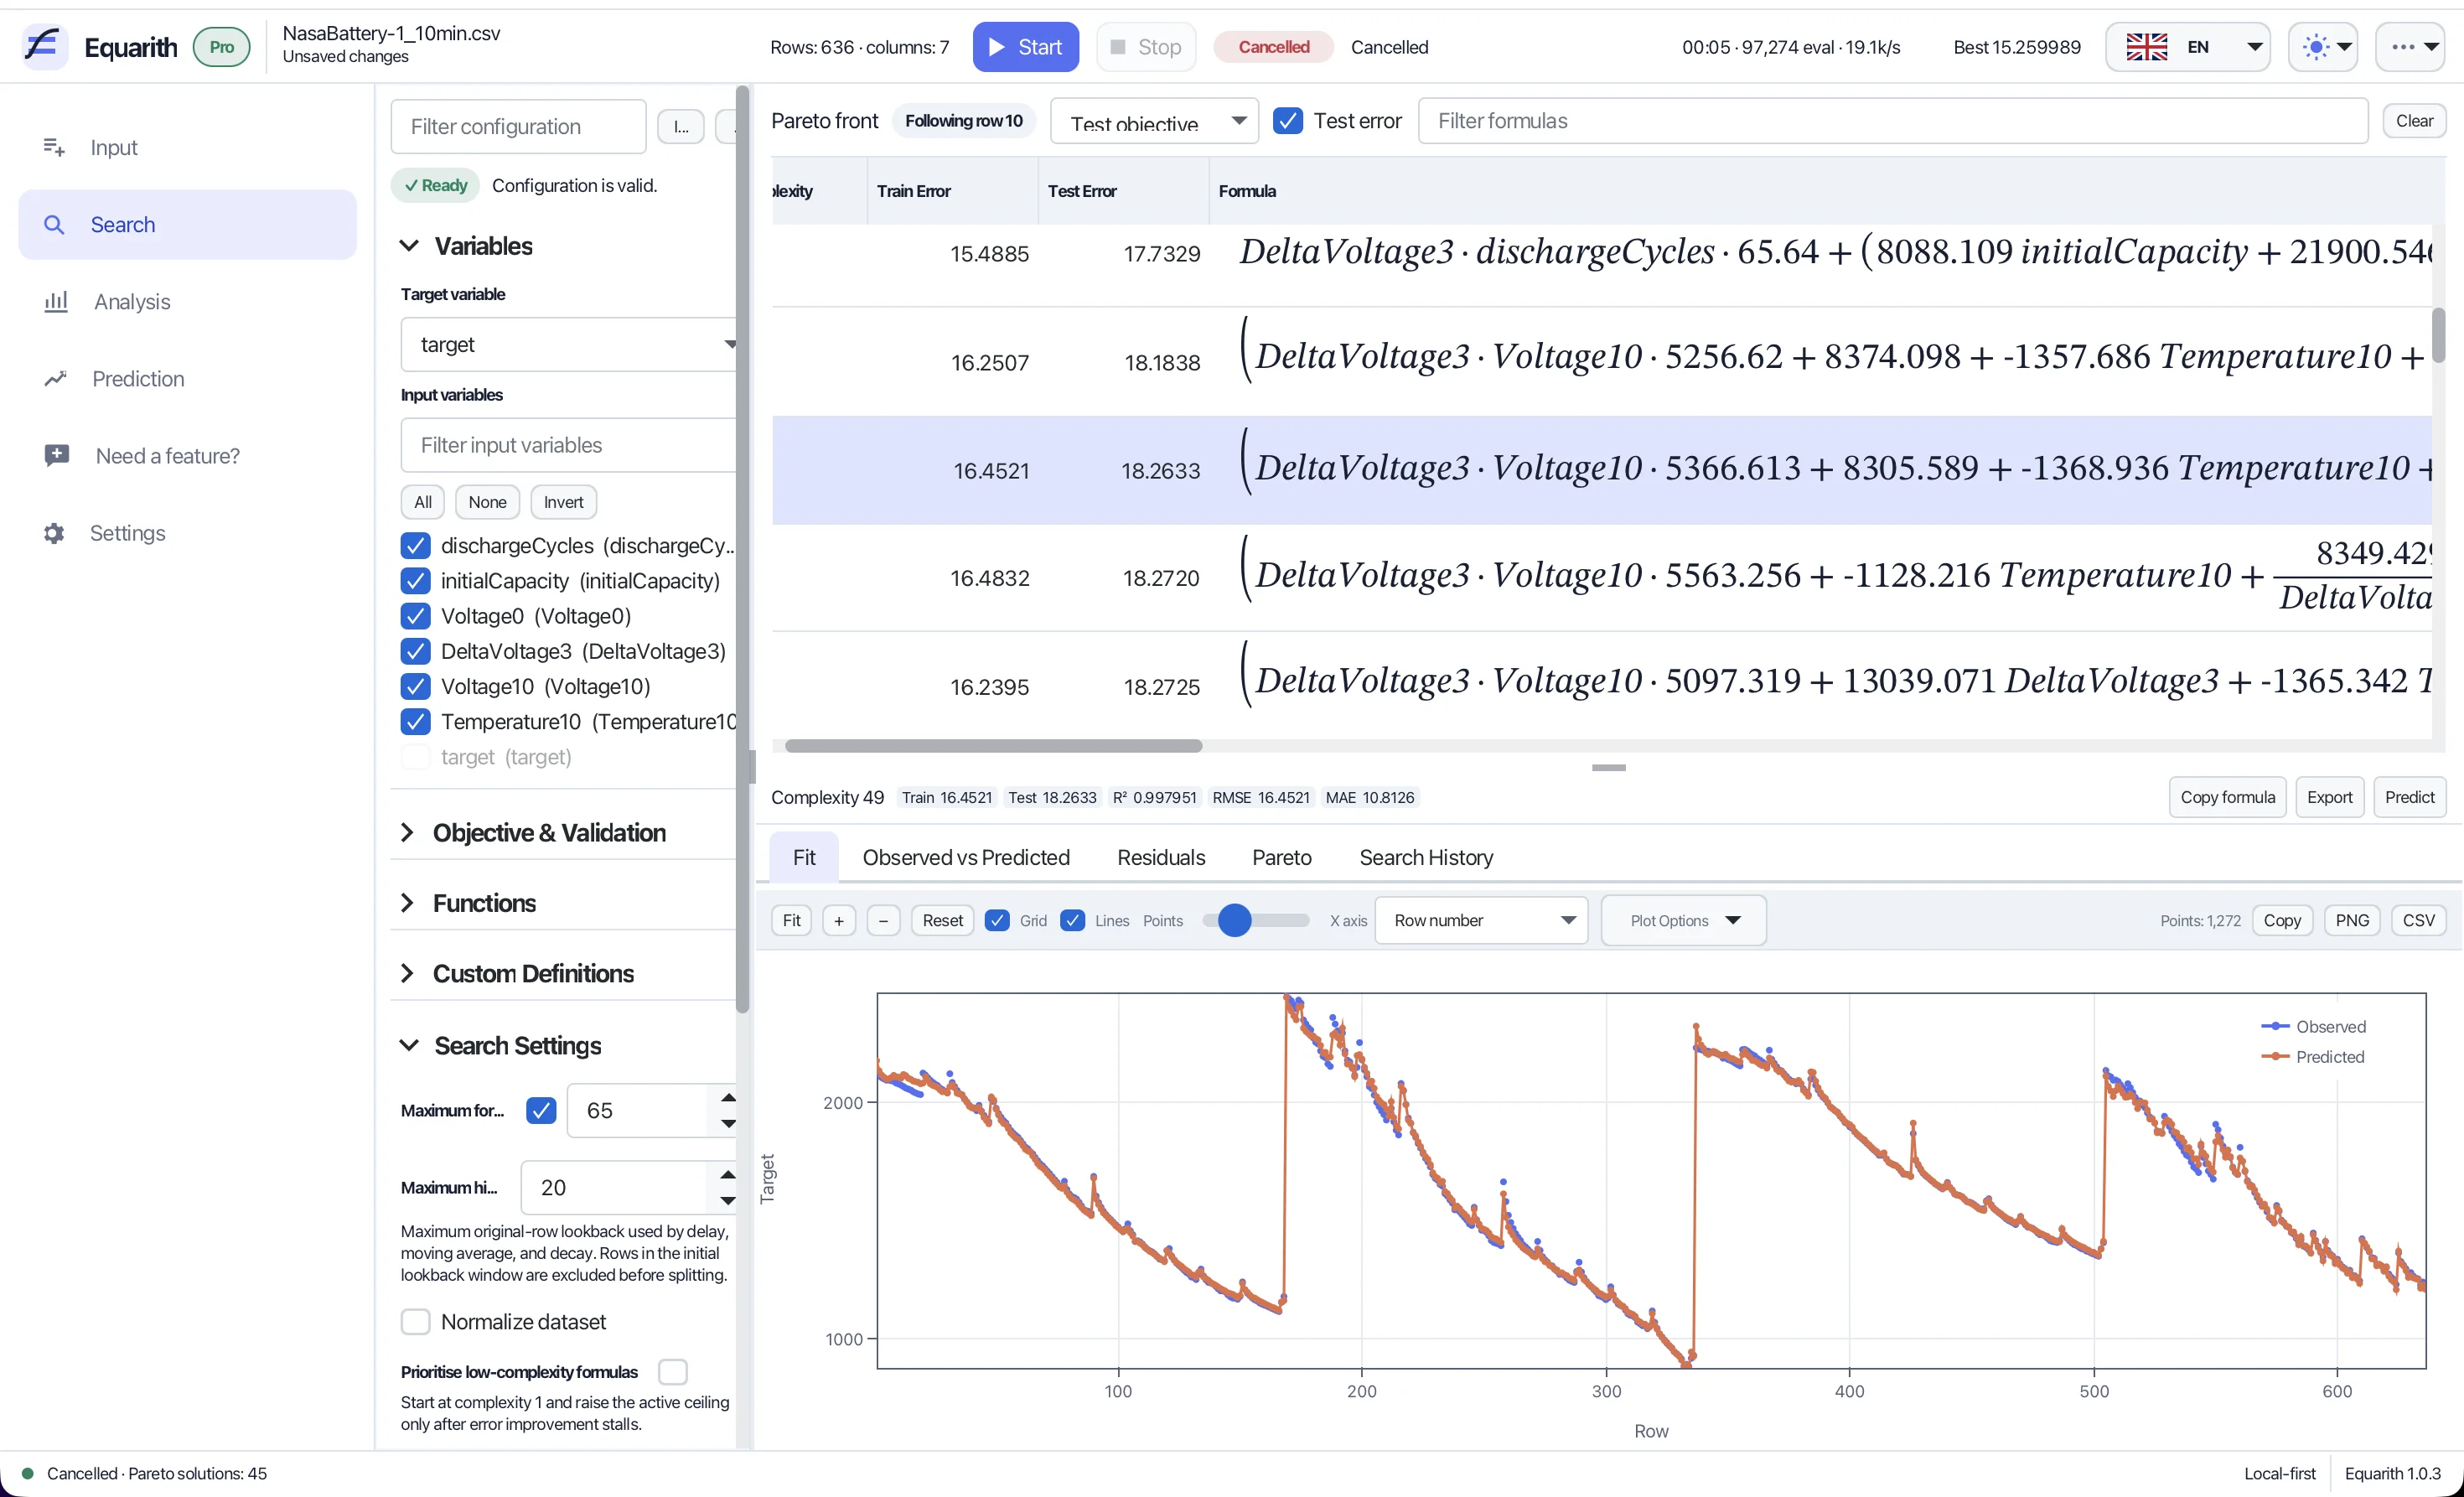Click the Need a feature chat icon

coord(57,455)
